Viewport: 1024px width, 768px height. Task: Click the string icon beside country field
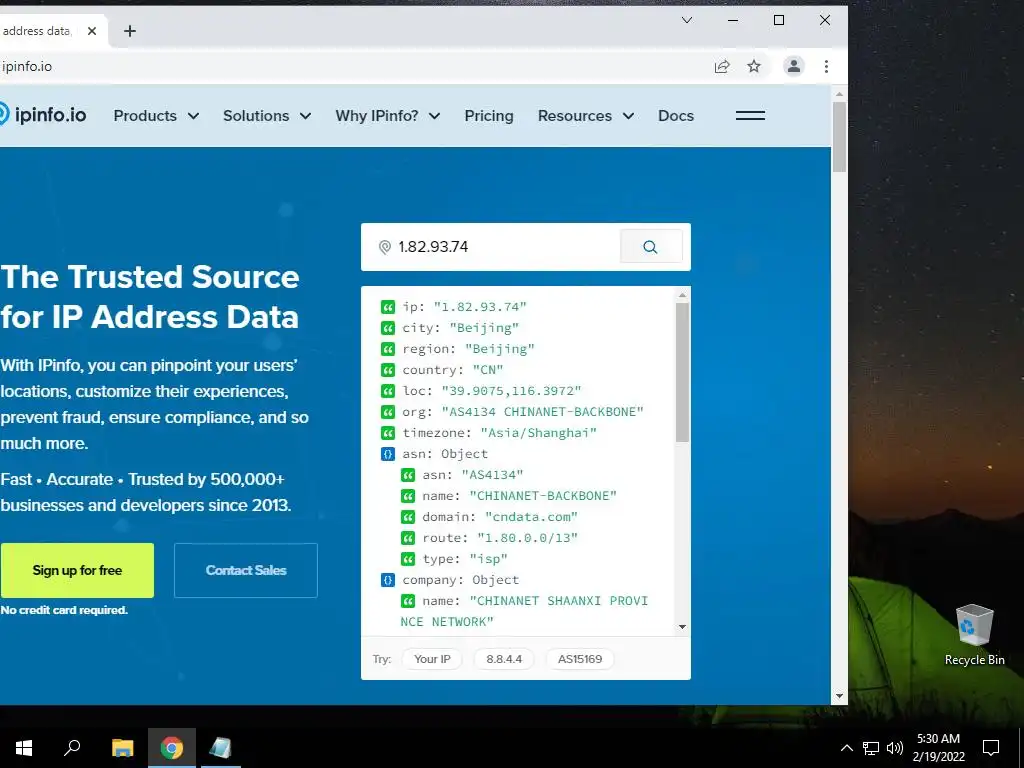[x=388, y=370]
